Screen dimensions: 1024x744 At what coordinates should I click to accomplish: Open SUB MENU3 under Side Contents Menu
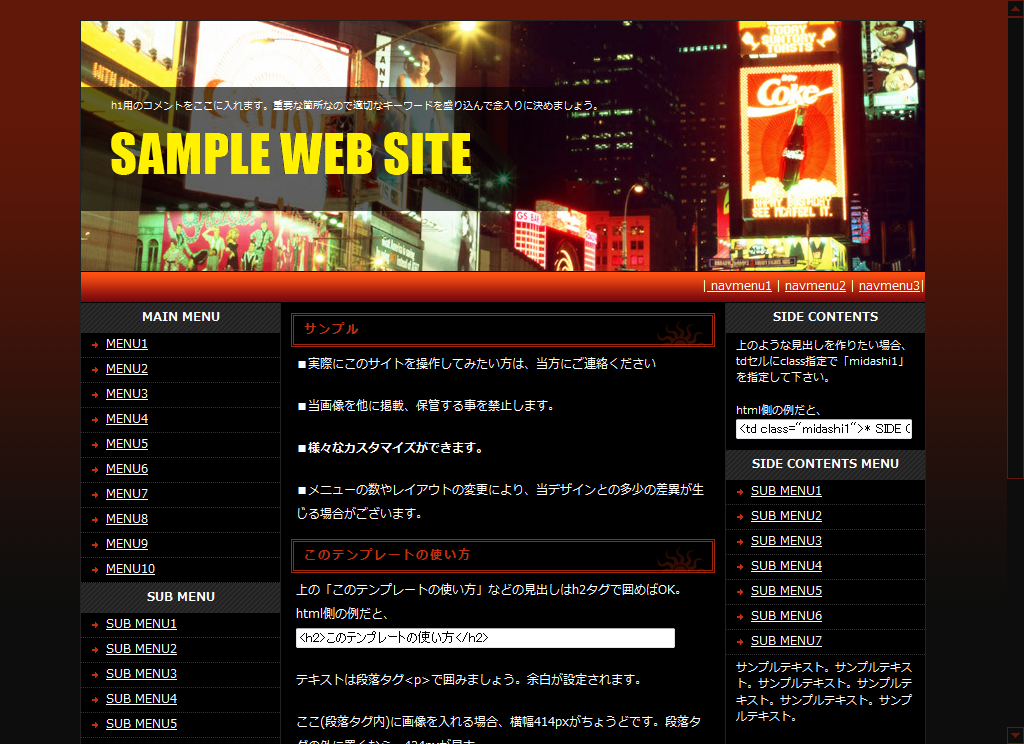tap(786, 541)
